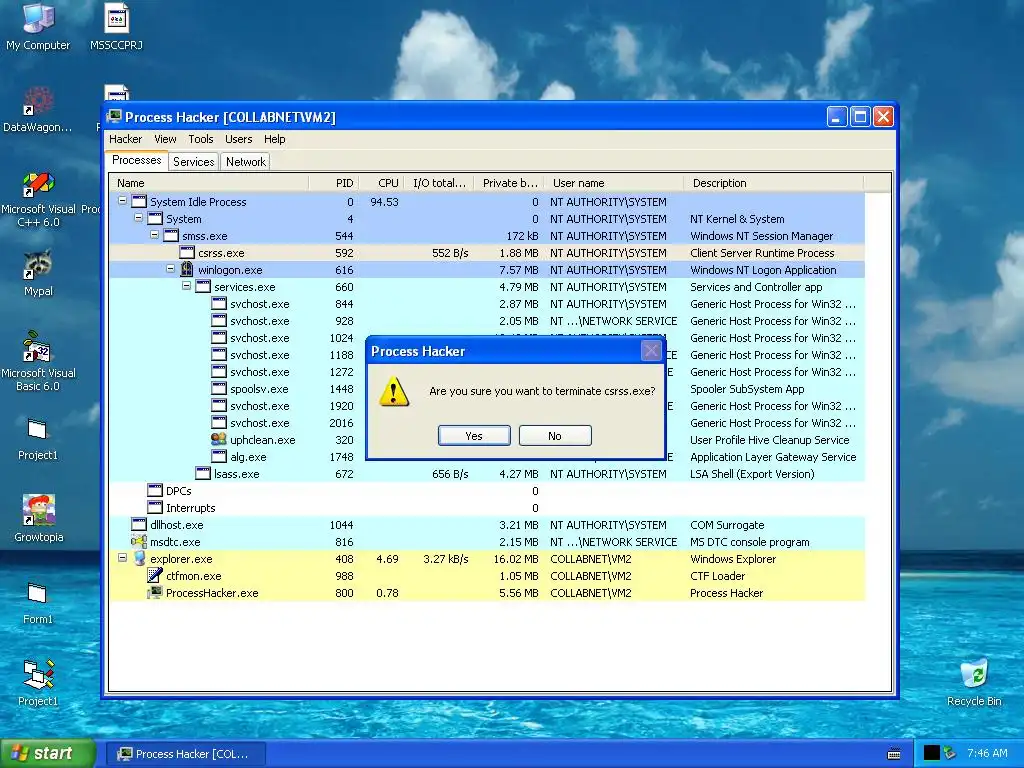
Task: Open the Form1 desktop file icon
Action: [37, 603]
